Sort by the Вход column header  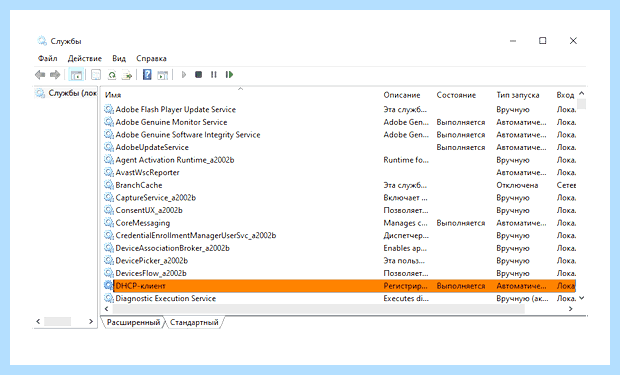(565, 95)
